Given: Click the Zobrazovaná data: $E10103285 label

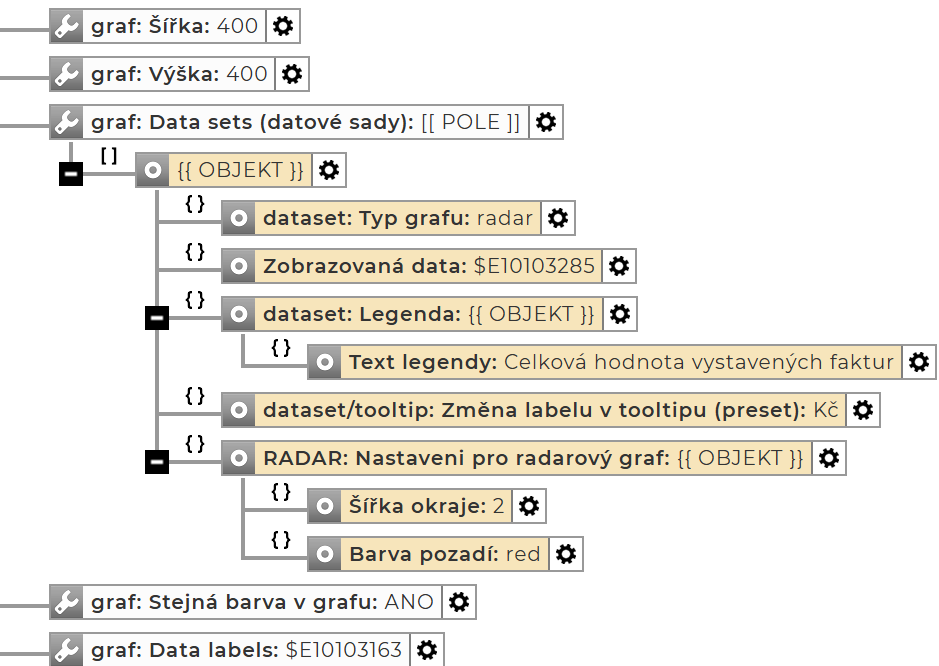Looking at the screenshot, I should (x=428, y=266).
